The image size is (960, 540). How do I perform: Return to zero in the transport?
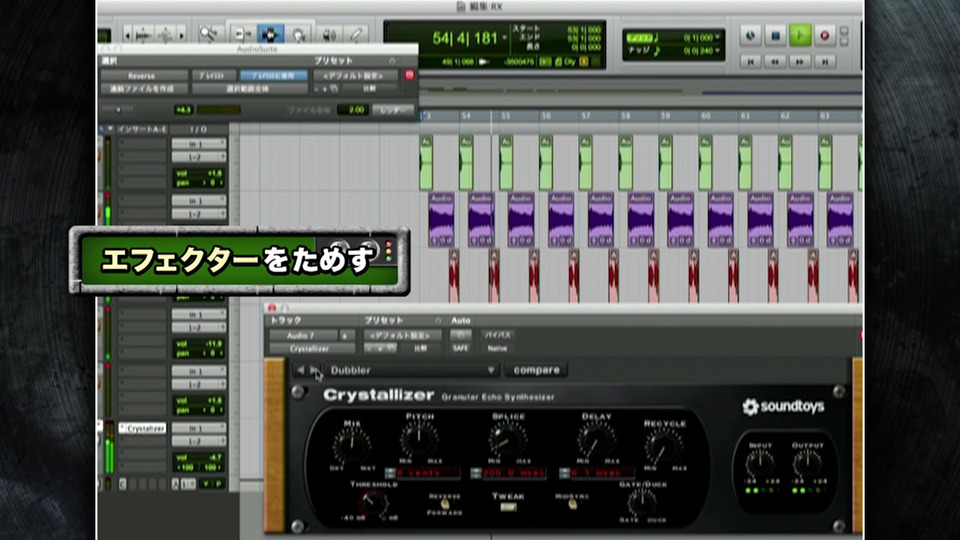pos(751,61)
